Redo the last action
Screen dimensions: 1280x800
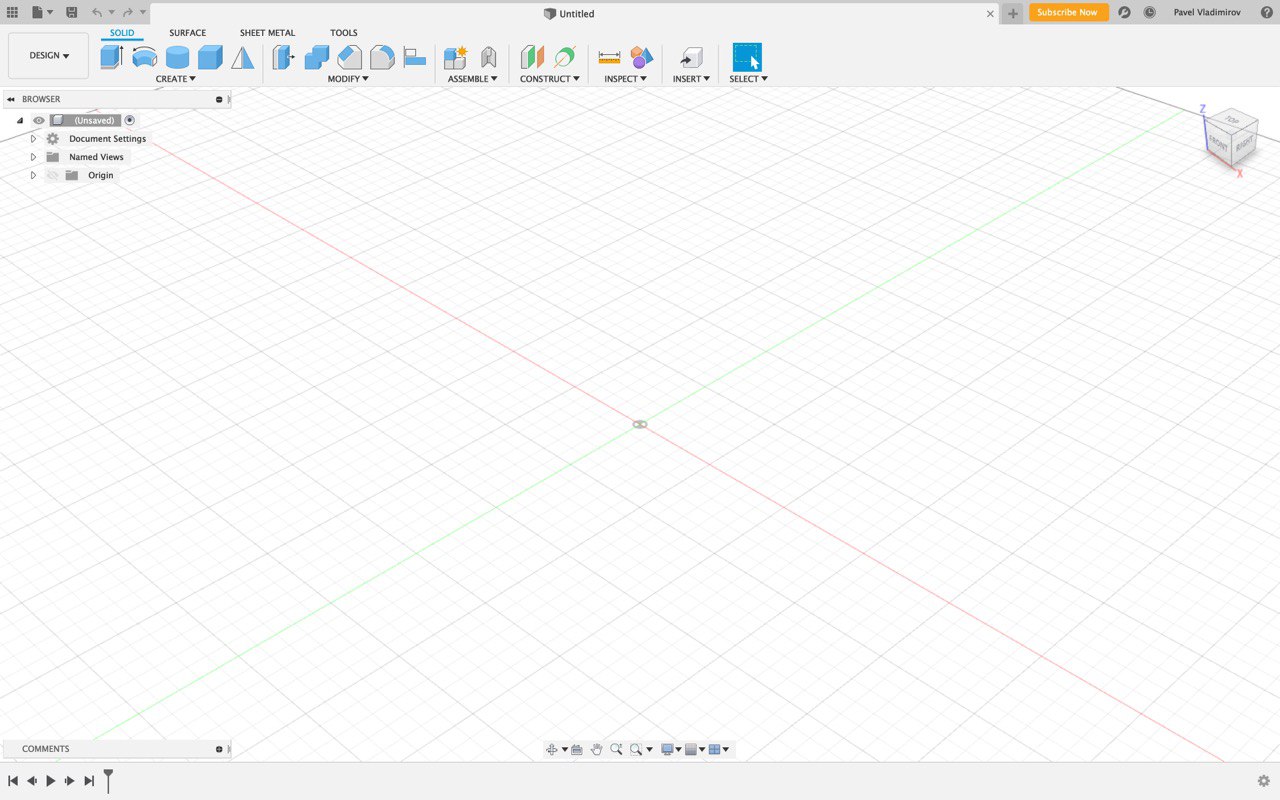tap(128, 12)
